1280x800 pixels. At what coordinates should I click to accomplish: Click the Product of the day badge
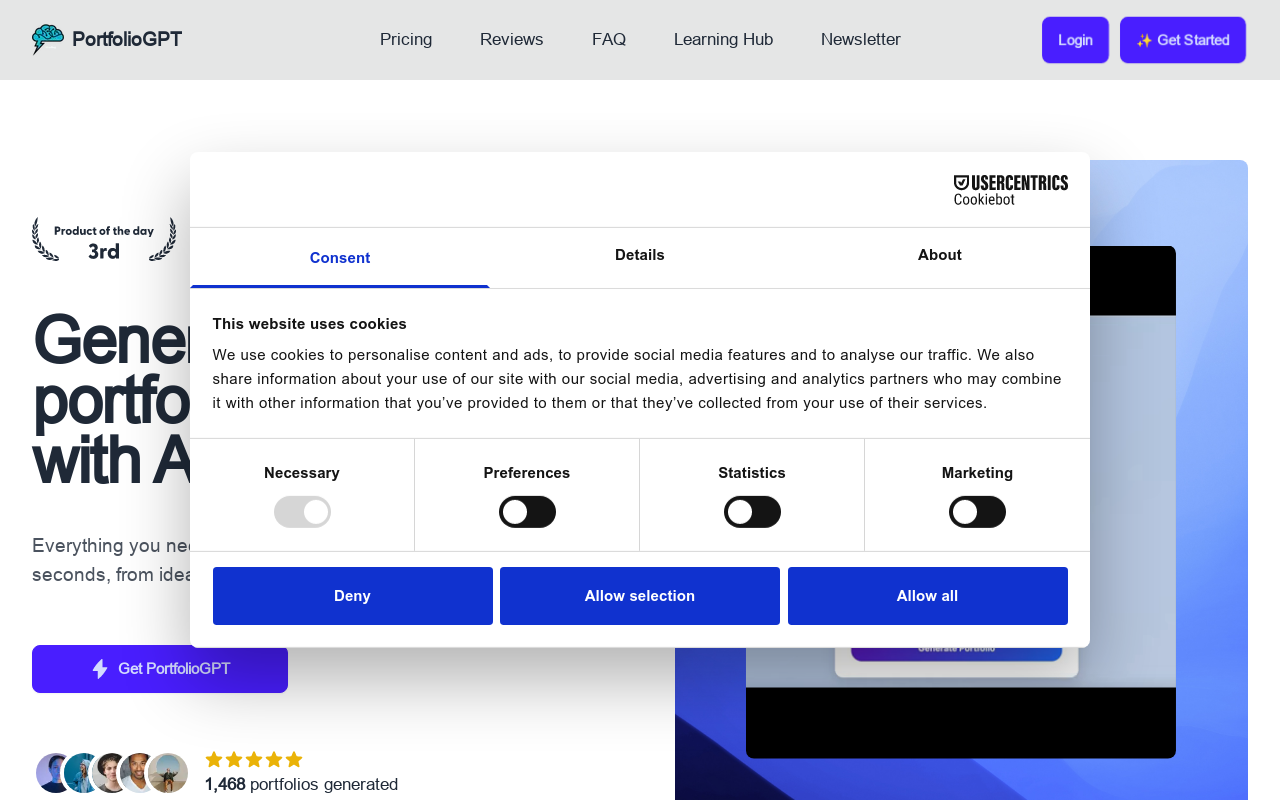(104, 240)
